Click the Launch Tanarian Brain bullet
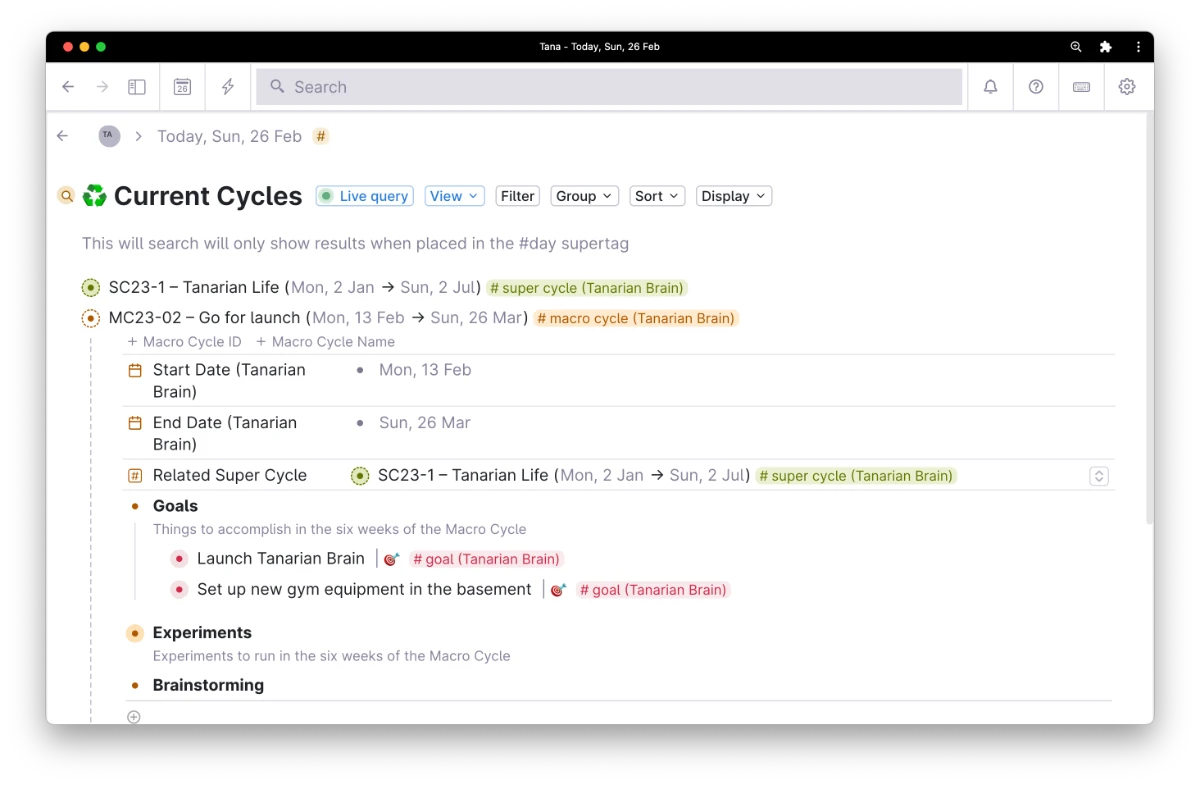This screenshot has width=1200, height=785. pyautogui.click(x=179, y=559)
